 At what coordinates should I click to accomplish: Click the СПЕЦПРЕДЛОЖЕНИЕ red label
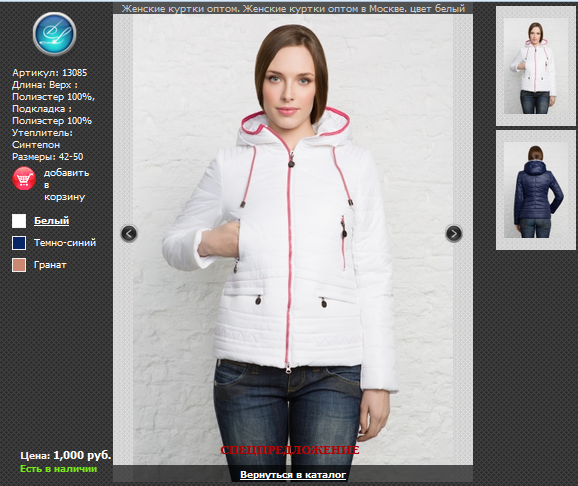290,450
